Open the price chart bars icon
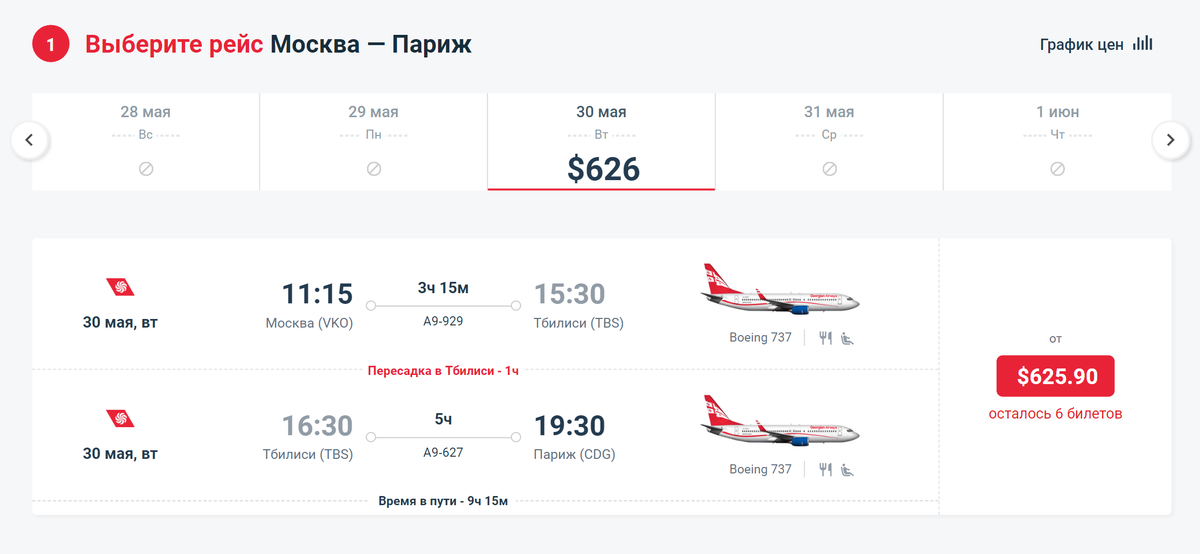 tap(1142, 44)
